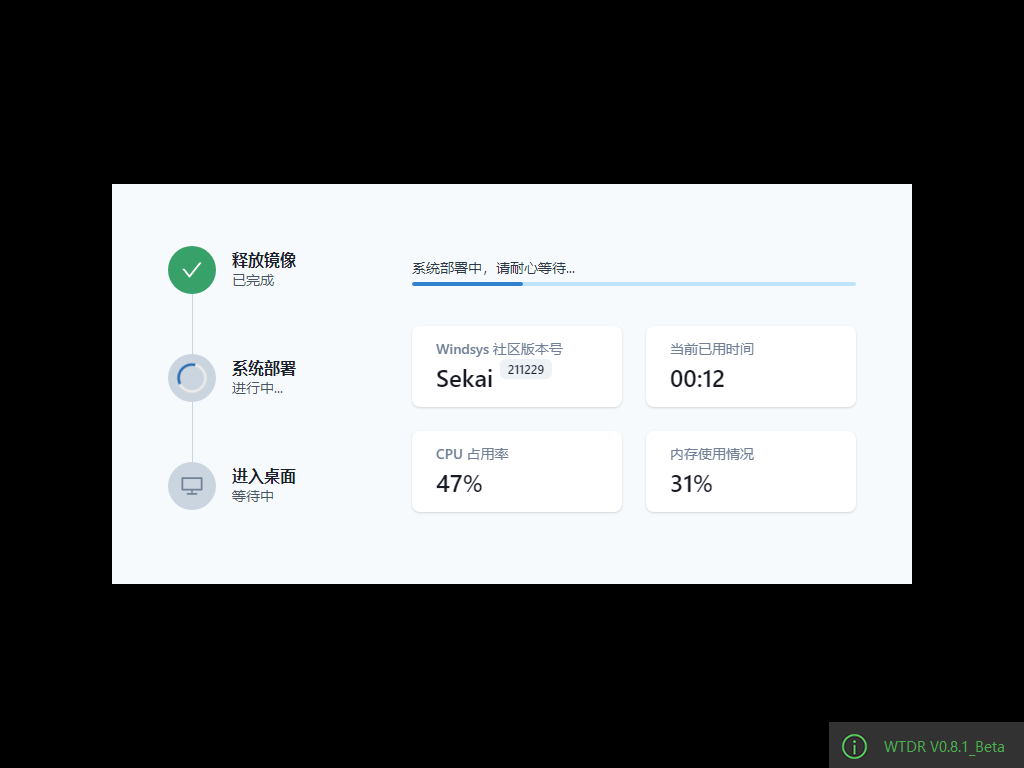Click the 31% memory usage value
This screenshot has width=1024, height=768.
(x=691, y=484)
